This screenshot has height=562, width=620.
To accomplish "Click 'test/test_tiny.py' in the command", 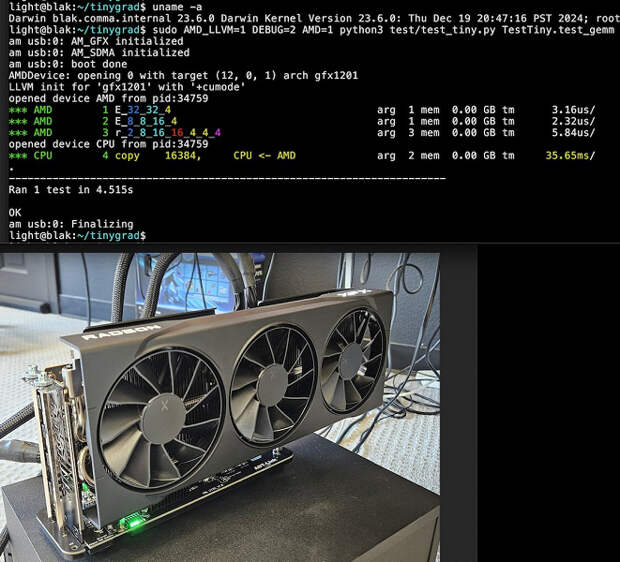I will tap(442, 30).
